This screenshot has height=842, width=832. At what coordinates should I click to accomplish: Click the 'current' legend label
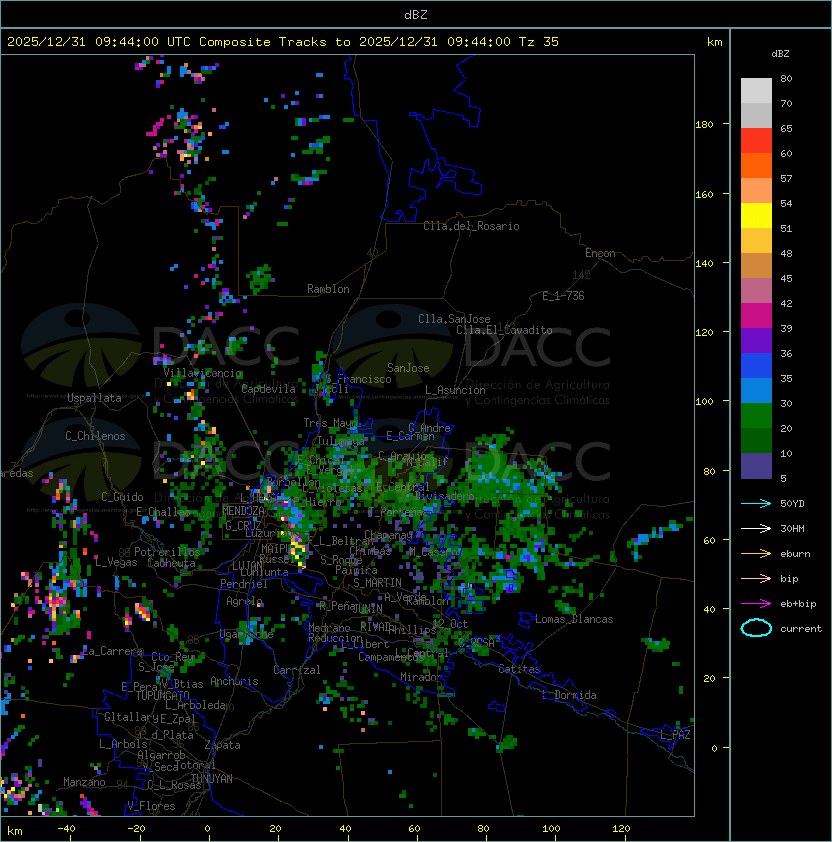pos(801,629)
